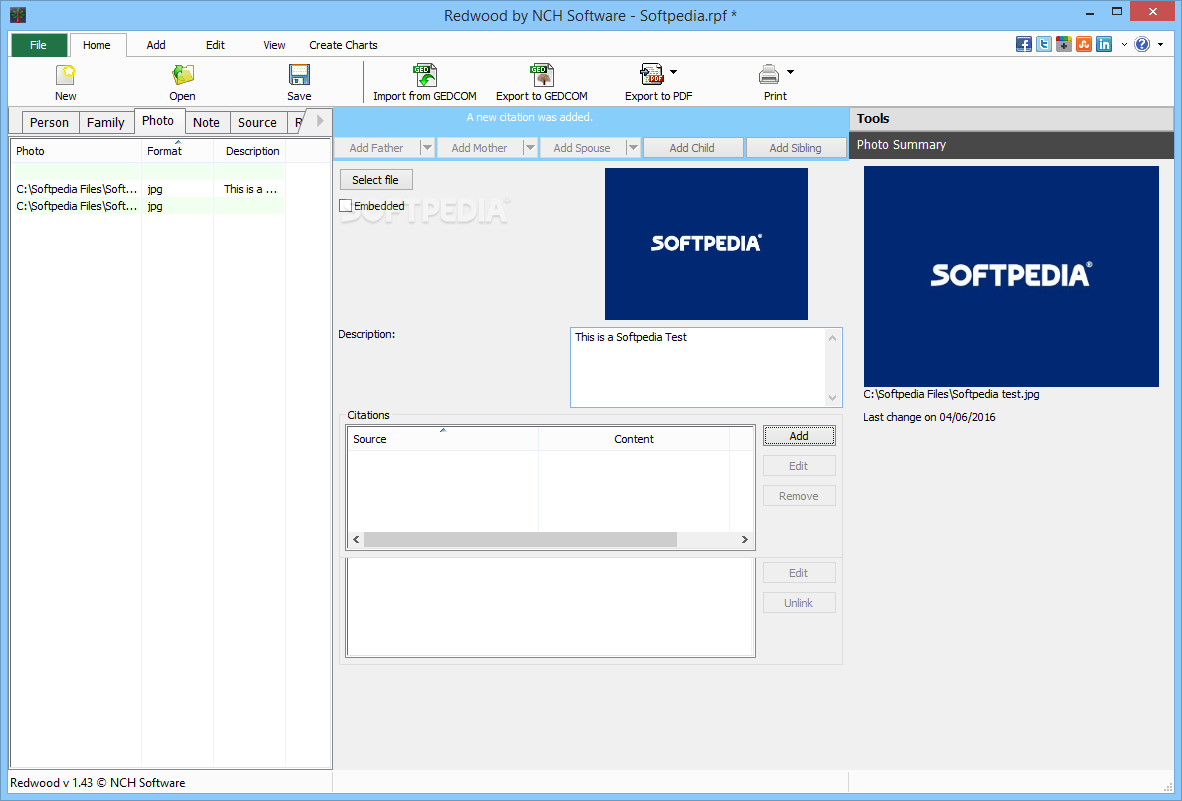Screen dimensions: 1182x801
Task: Open social sharing more-options dropdown
Action: pos(1124,44)
